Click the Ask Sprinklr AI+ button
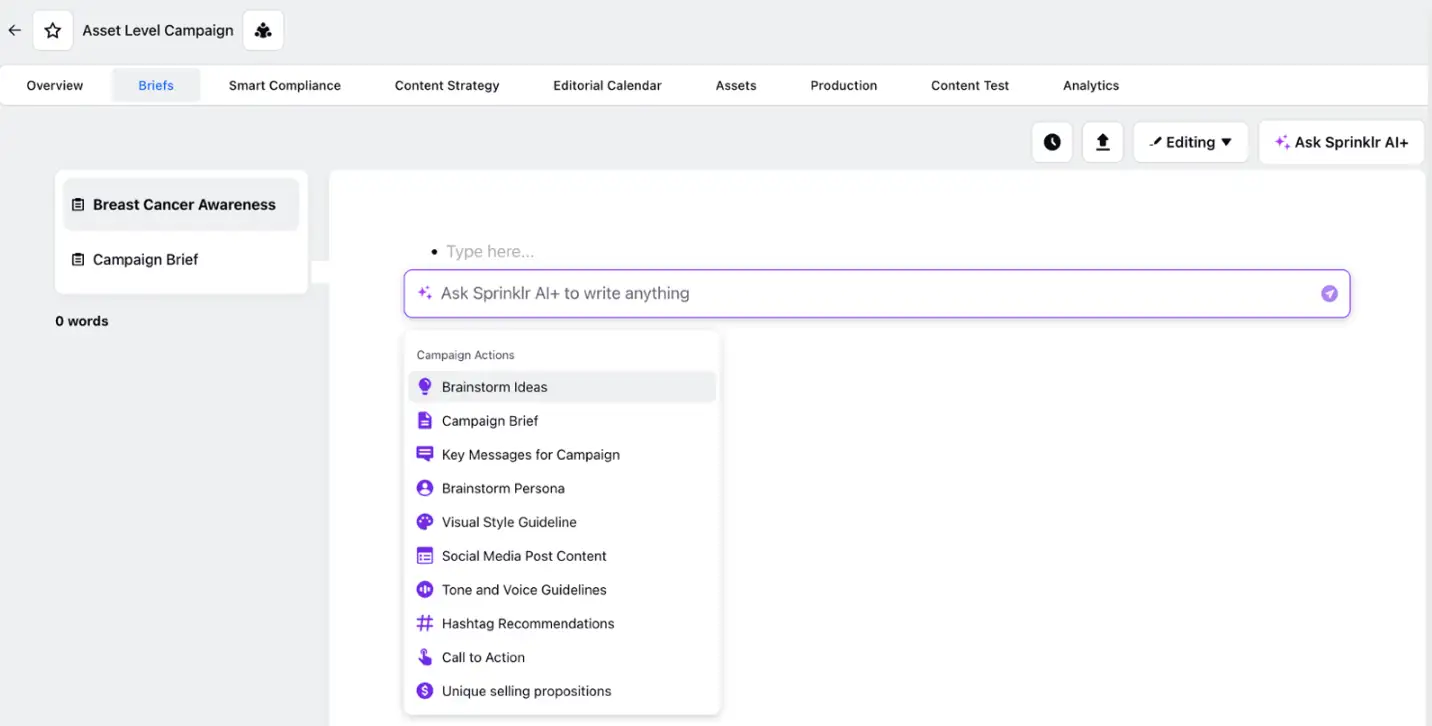The height and width of the screenshot is (726, 1432). click(1341, 141)
